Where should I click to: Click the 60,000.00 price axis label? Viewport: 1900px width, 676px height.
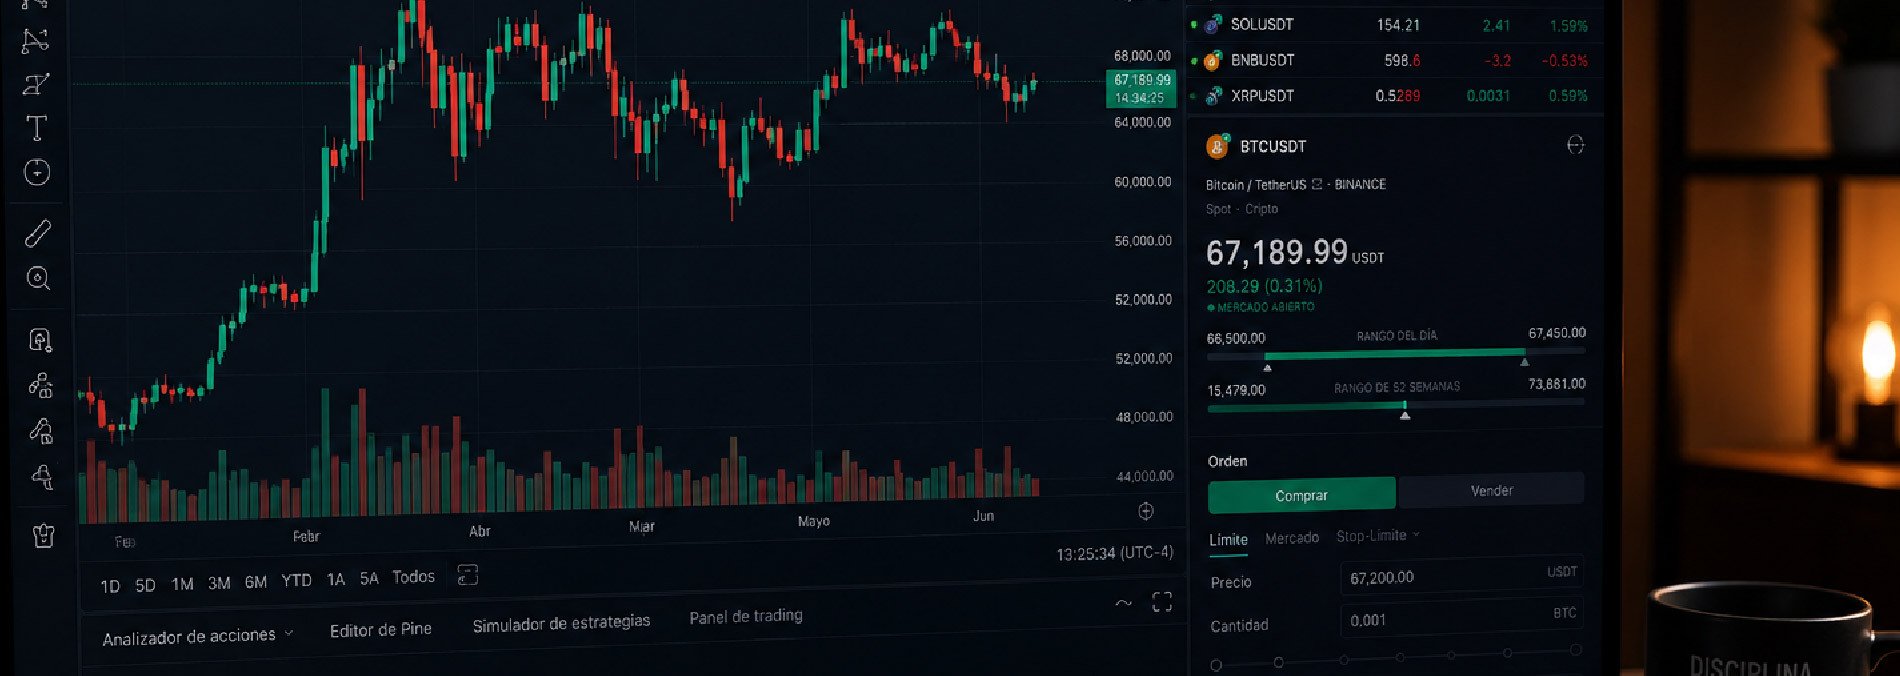coord(1143,182)
